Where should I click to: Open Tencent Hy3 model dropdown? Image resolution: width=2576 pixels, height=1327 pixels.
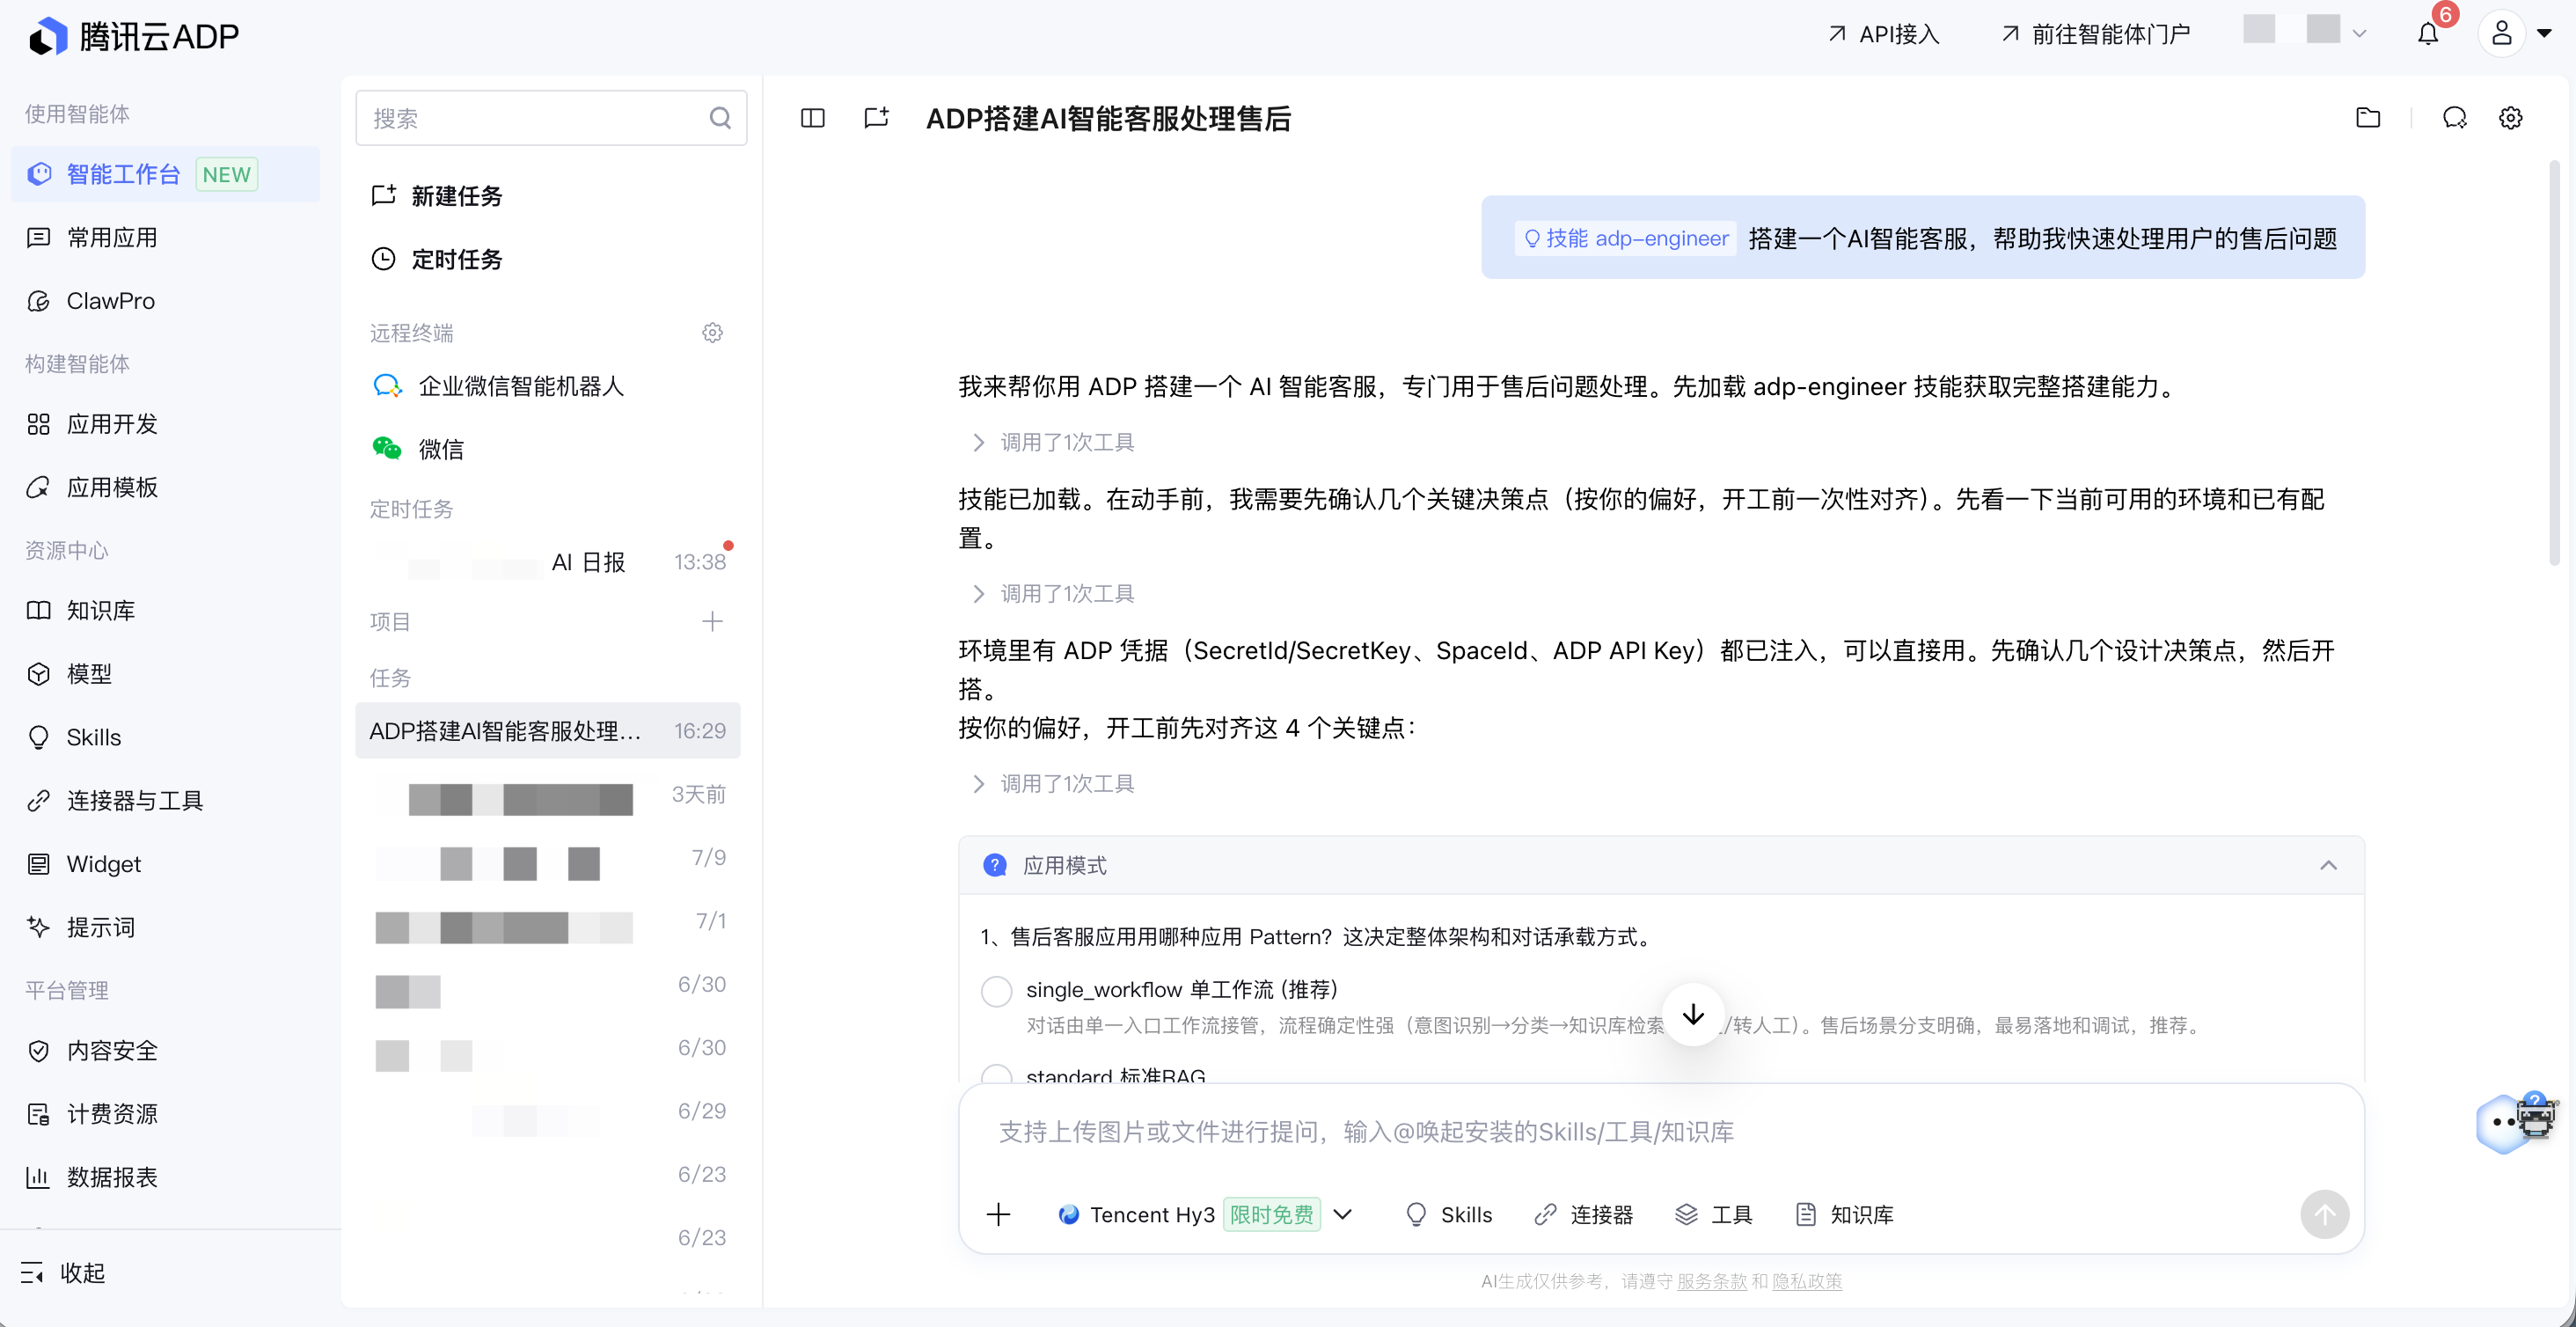(1205, 1214)
